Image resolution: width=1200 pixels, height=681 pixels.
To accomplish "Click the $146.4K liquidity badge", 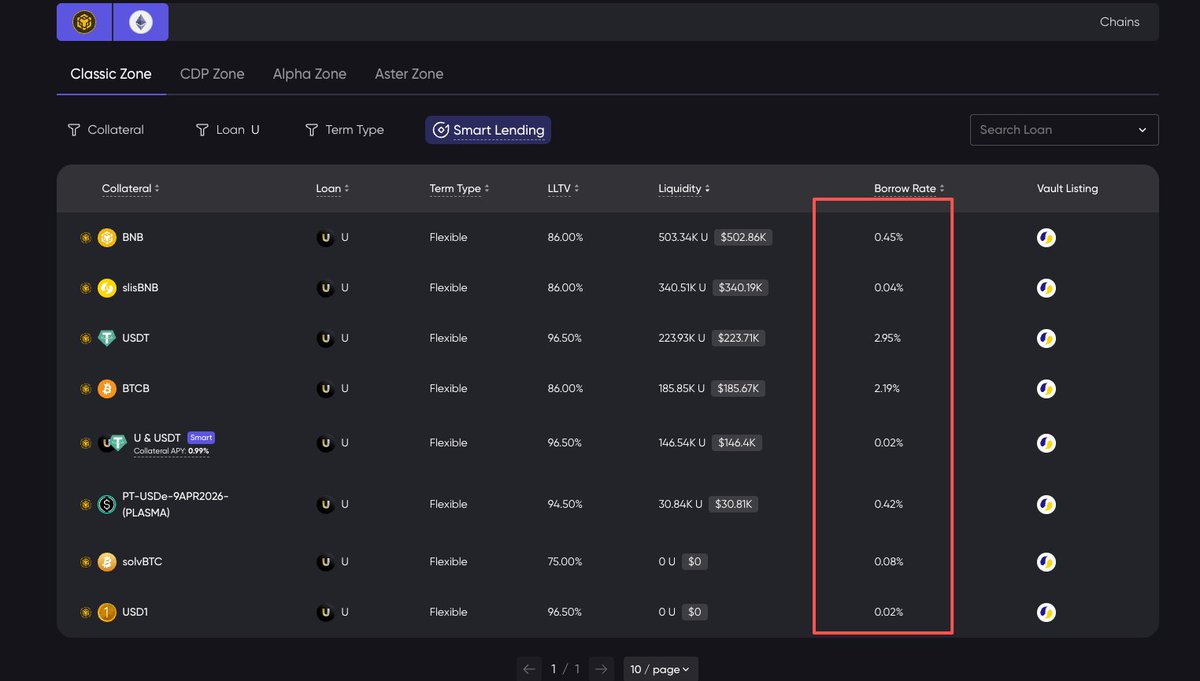I will 736,443.
